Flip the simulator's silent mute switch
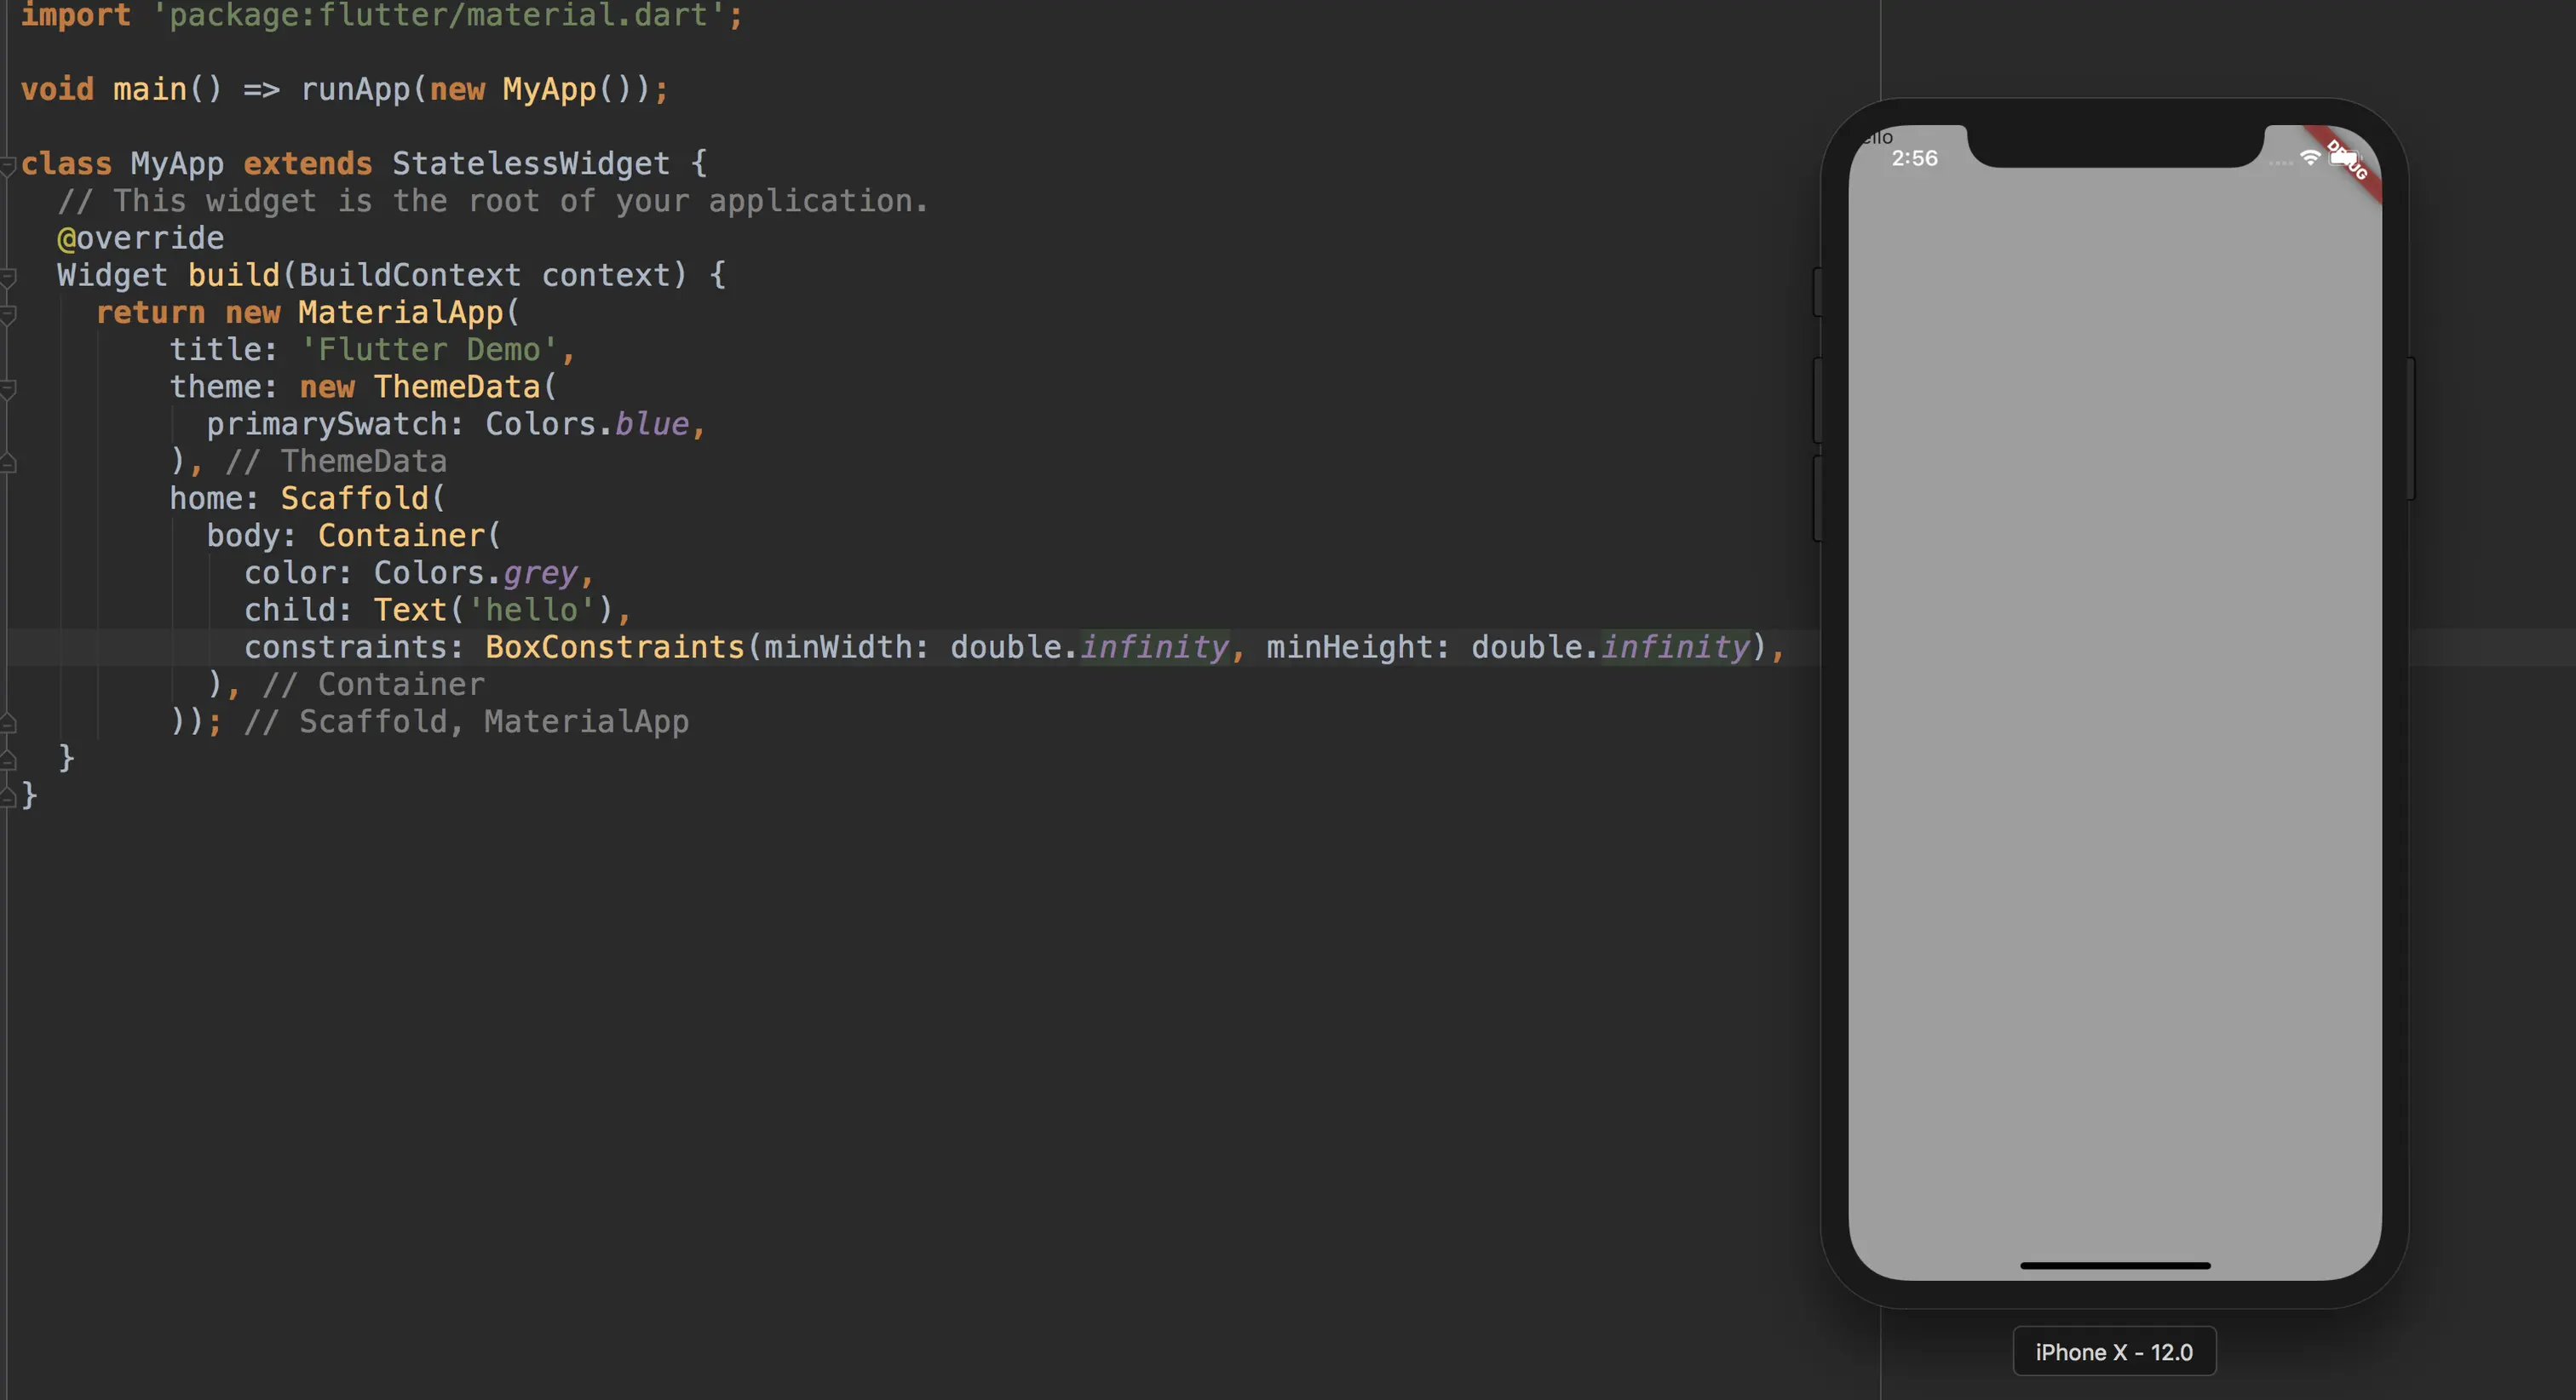This screenshot has width=2576, height=1400. click(1817, 292)
